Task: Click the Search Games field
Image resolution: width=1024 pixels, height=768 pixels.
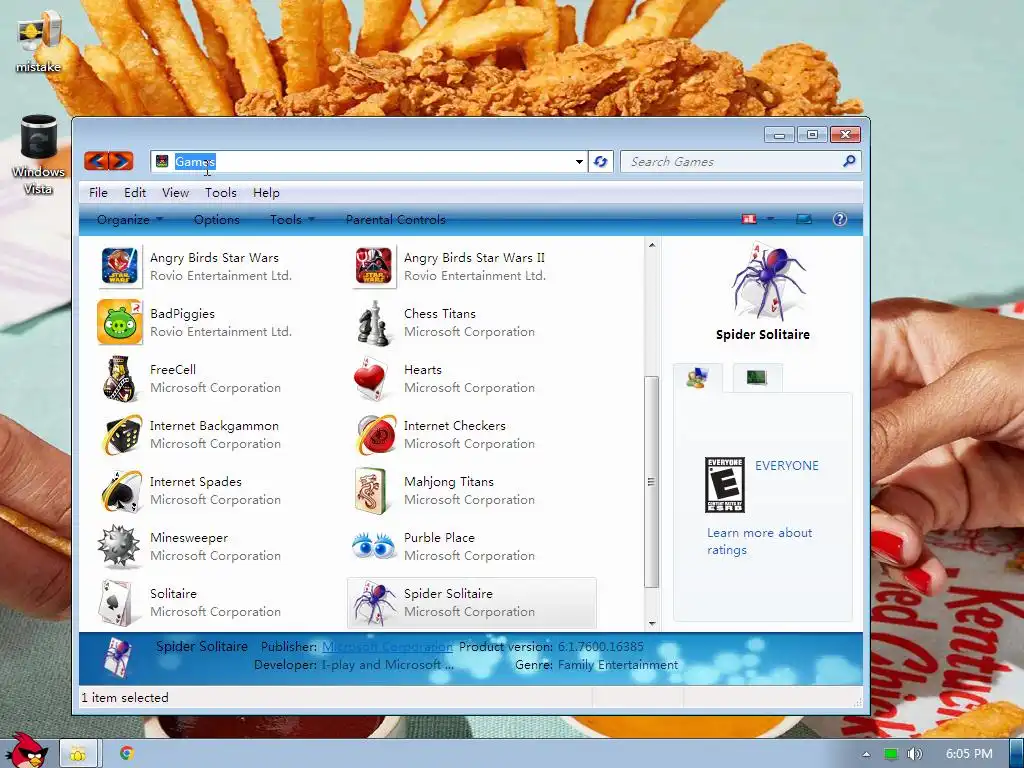Action: 740,161
